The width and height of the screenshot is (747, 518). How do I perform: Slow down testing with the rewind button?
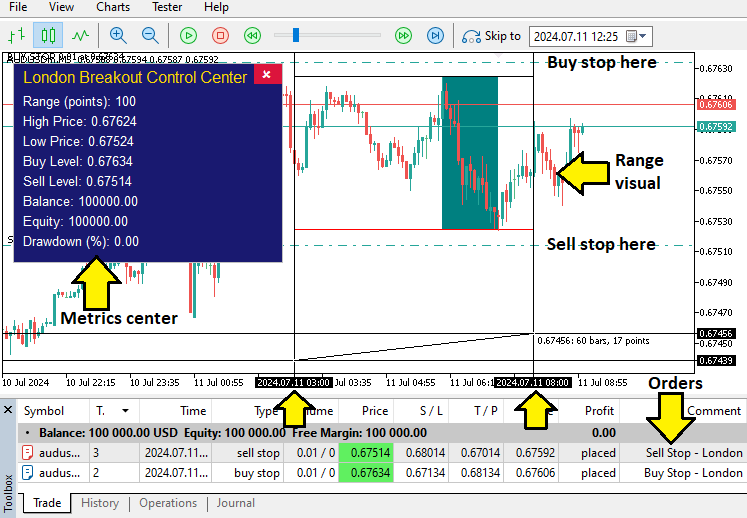252,36
